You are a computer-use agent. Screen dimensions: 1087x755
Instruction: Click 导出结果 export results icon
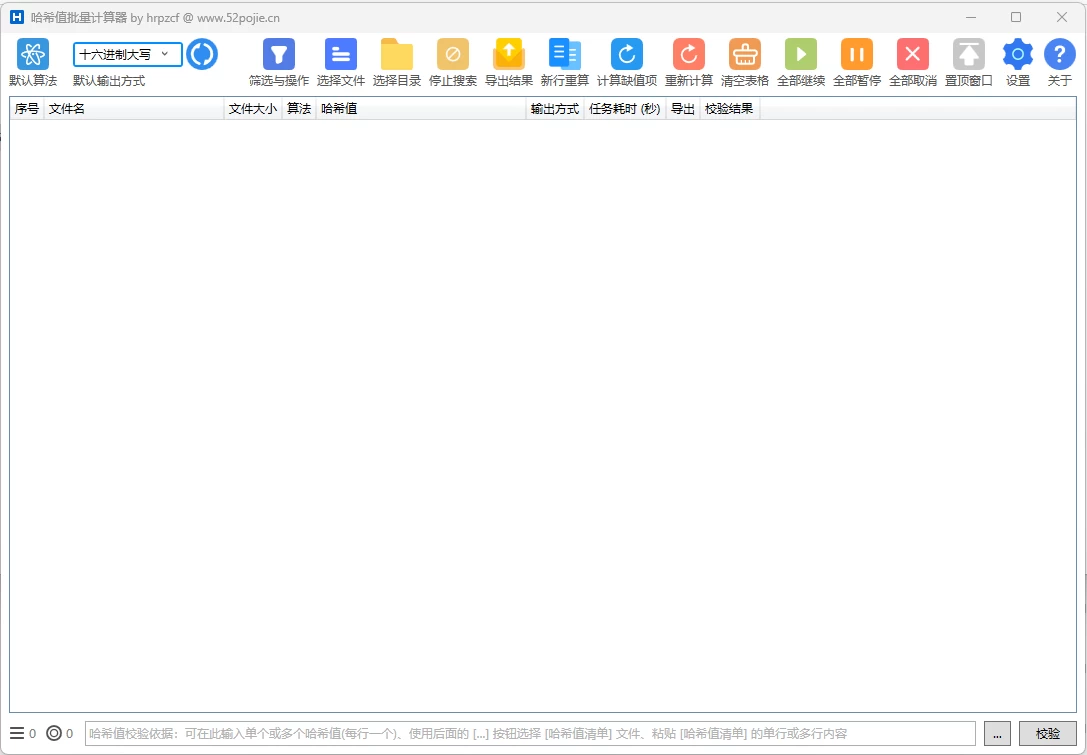(509, 55)
